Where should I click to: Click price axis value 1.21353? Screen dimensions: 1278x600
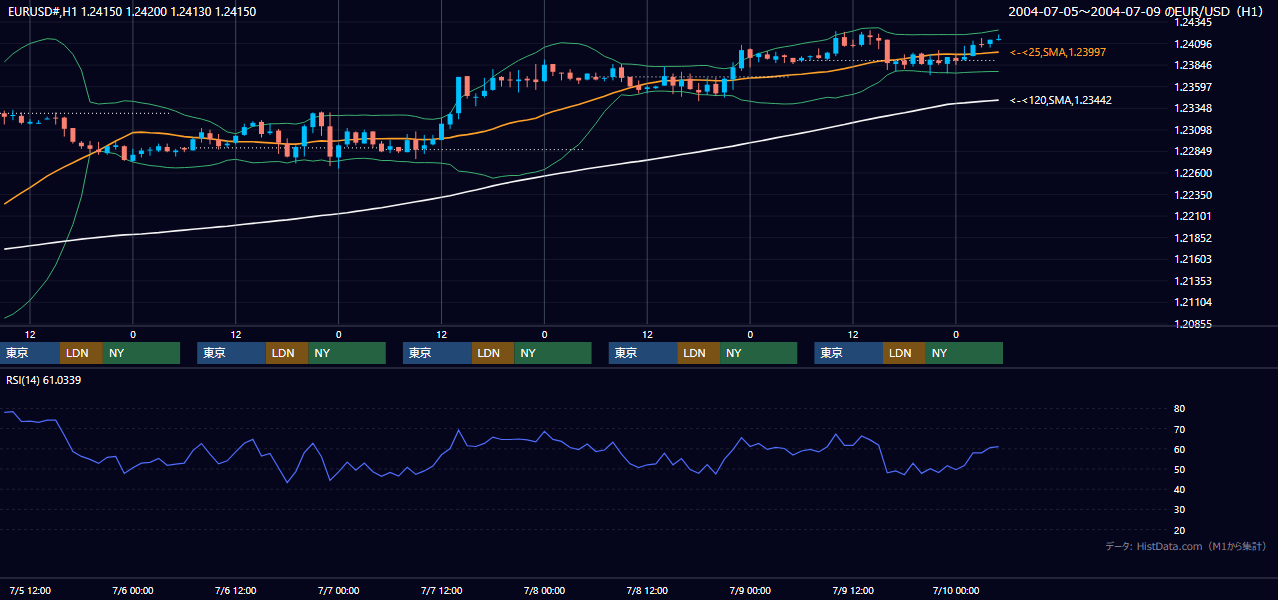[x=1193, y=281]
